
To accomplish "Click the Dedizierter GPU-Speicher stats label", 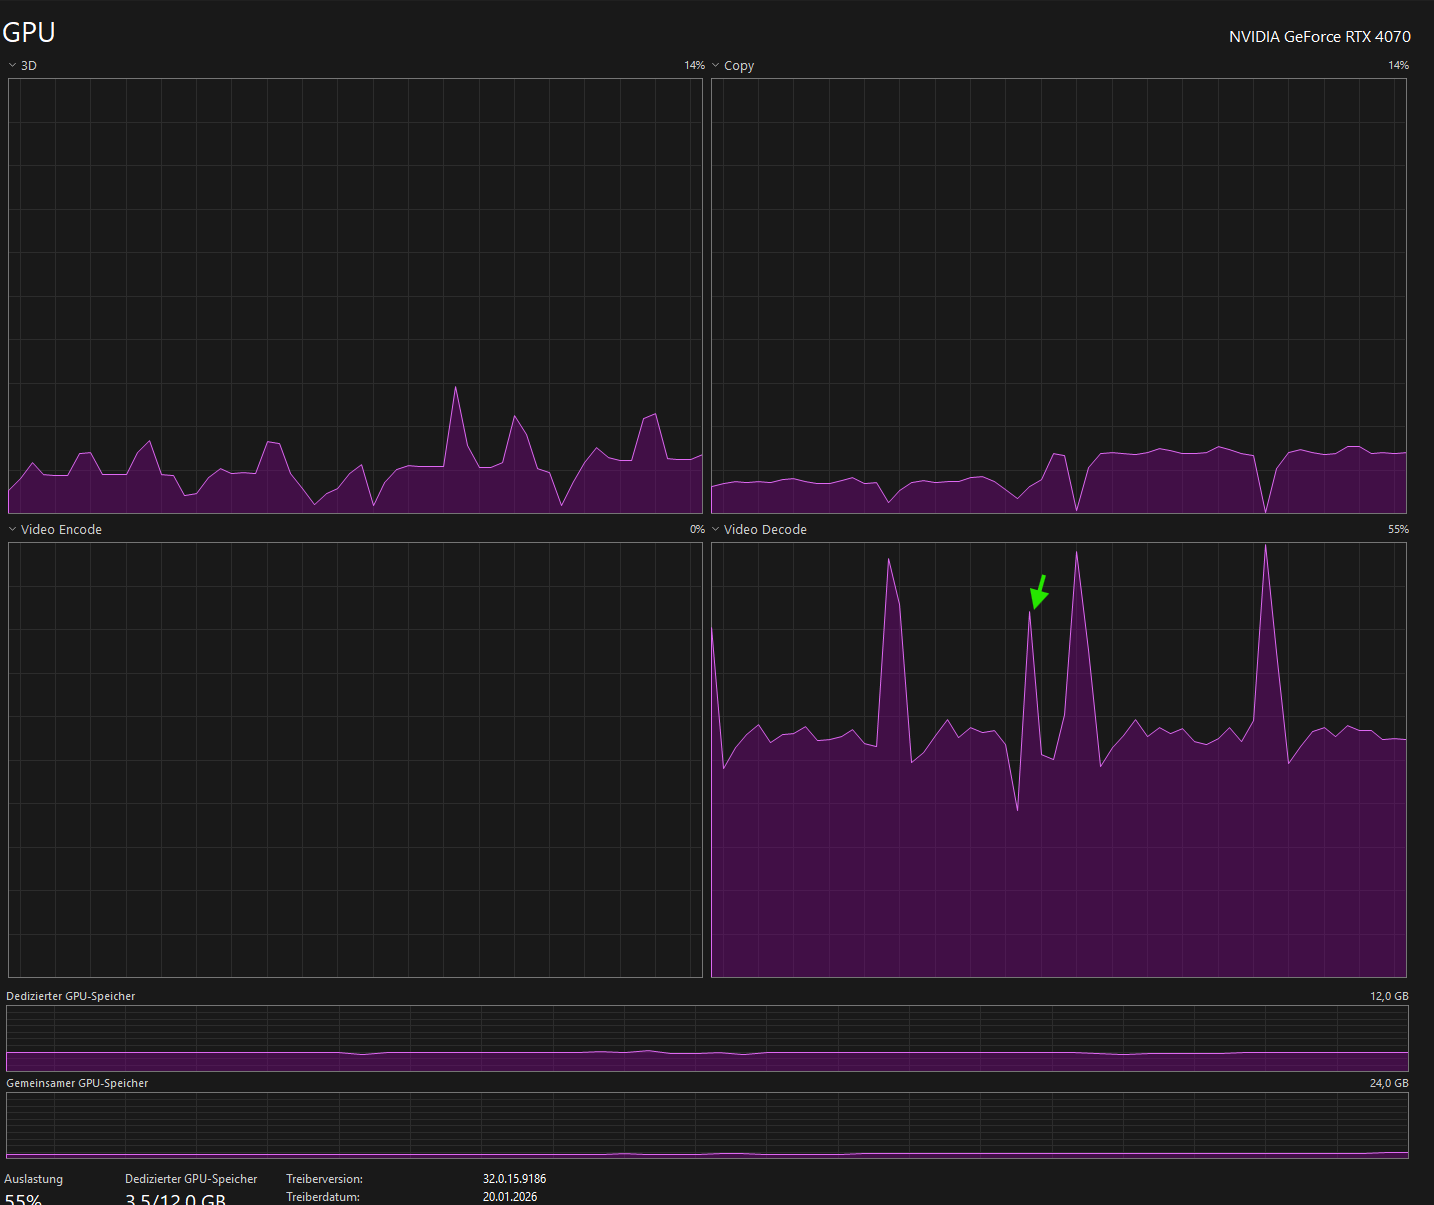I will 191,1179.
